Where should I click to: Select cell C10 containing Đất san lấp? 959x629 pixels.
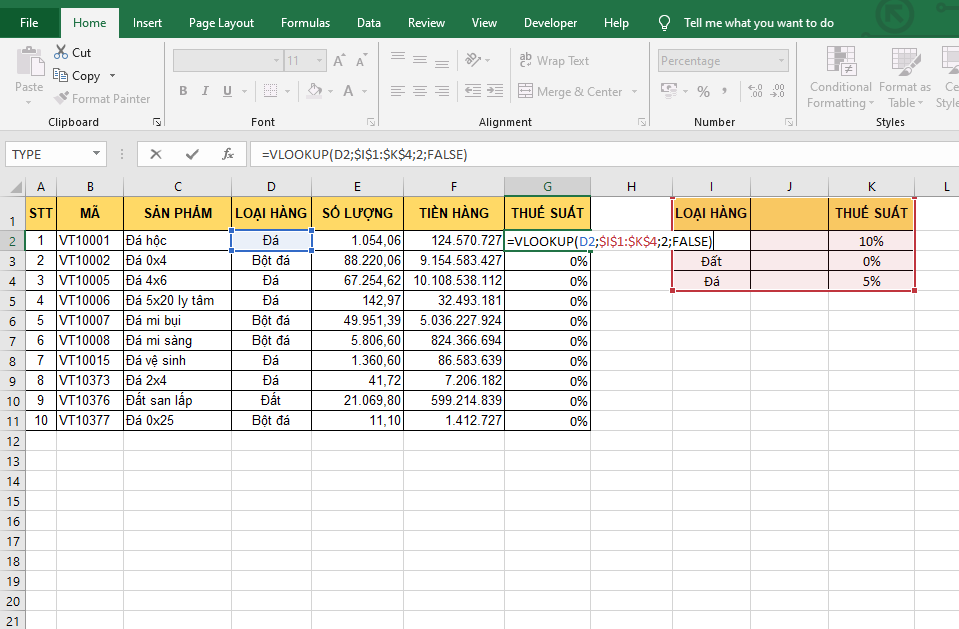pos(176,400)
